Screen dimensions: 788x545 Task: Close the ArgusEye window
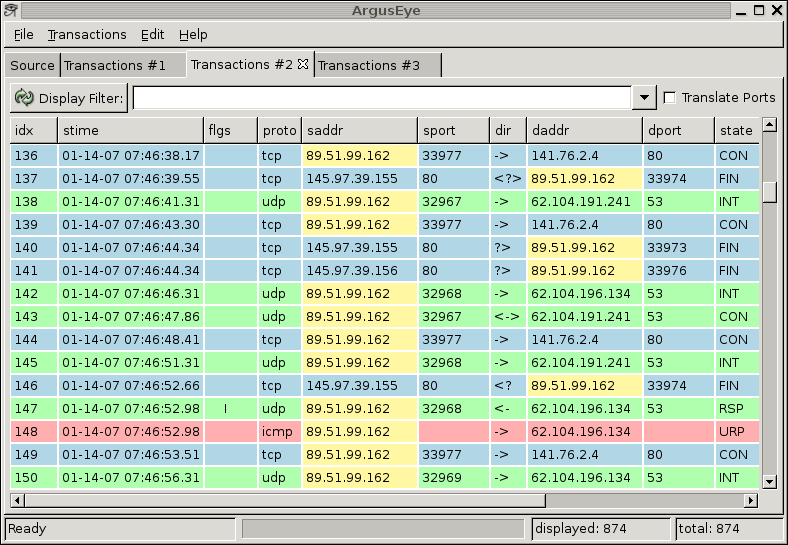(x=777, y=11)
